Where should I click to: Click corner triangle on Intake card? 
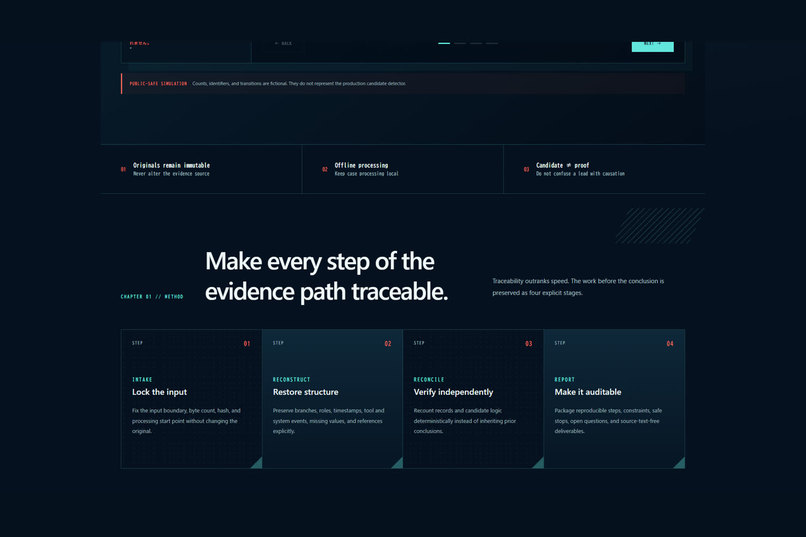[258, 465]
